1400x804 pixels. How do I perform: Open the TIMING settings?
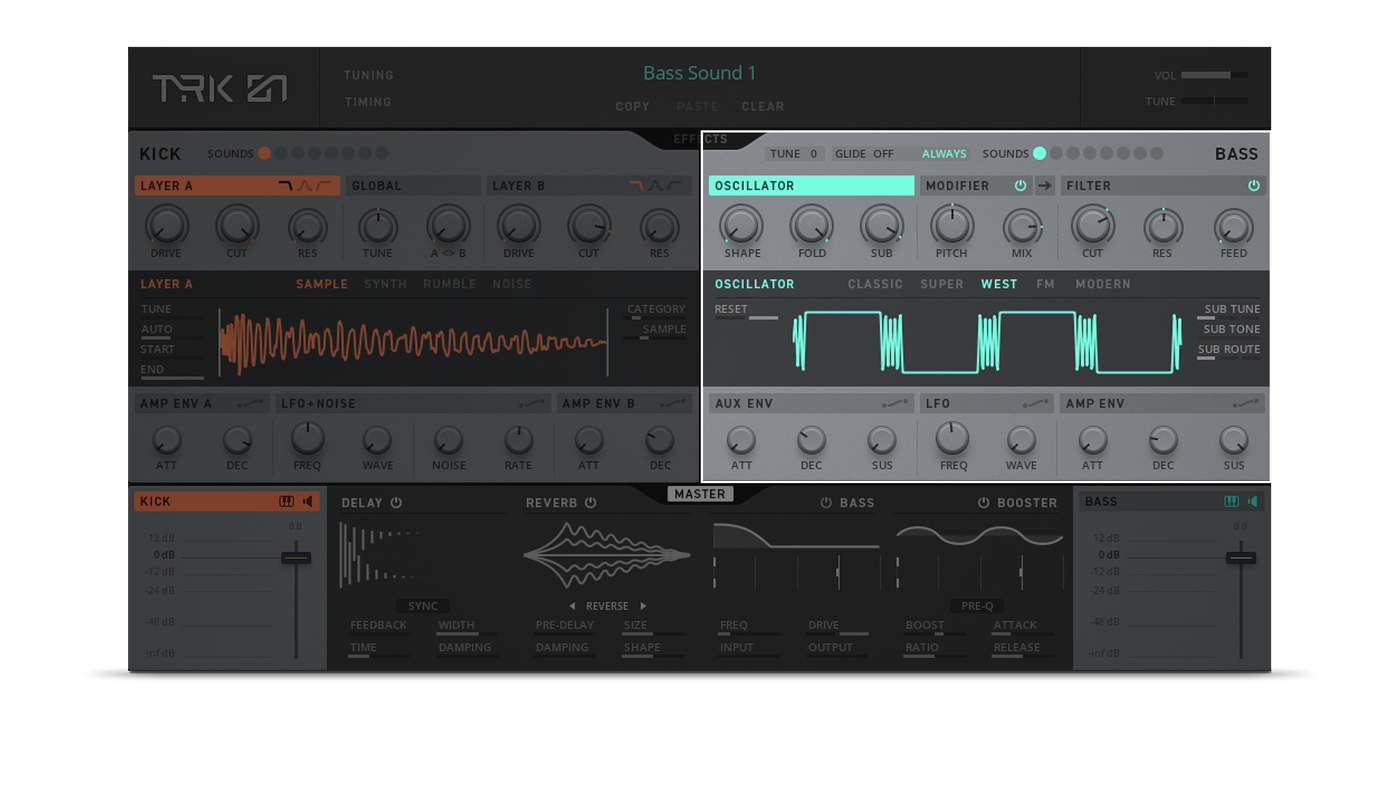pyautogui.click(x=368, y=102)
